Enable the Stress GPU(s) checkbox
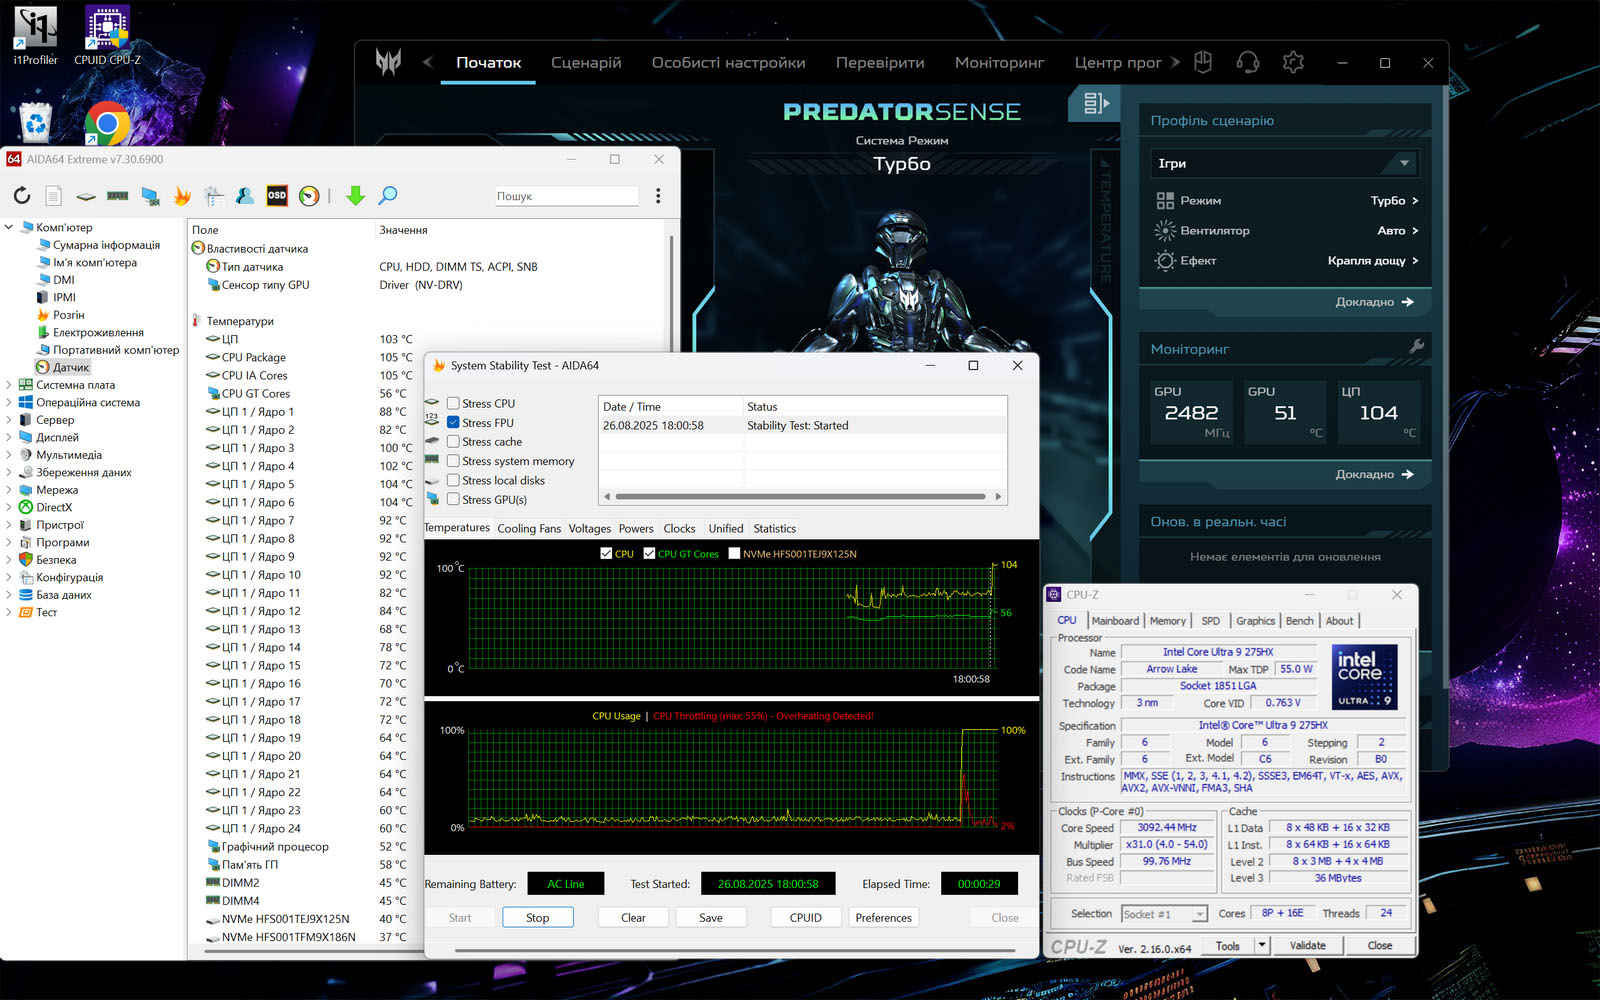 (x=453, y=500)
